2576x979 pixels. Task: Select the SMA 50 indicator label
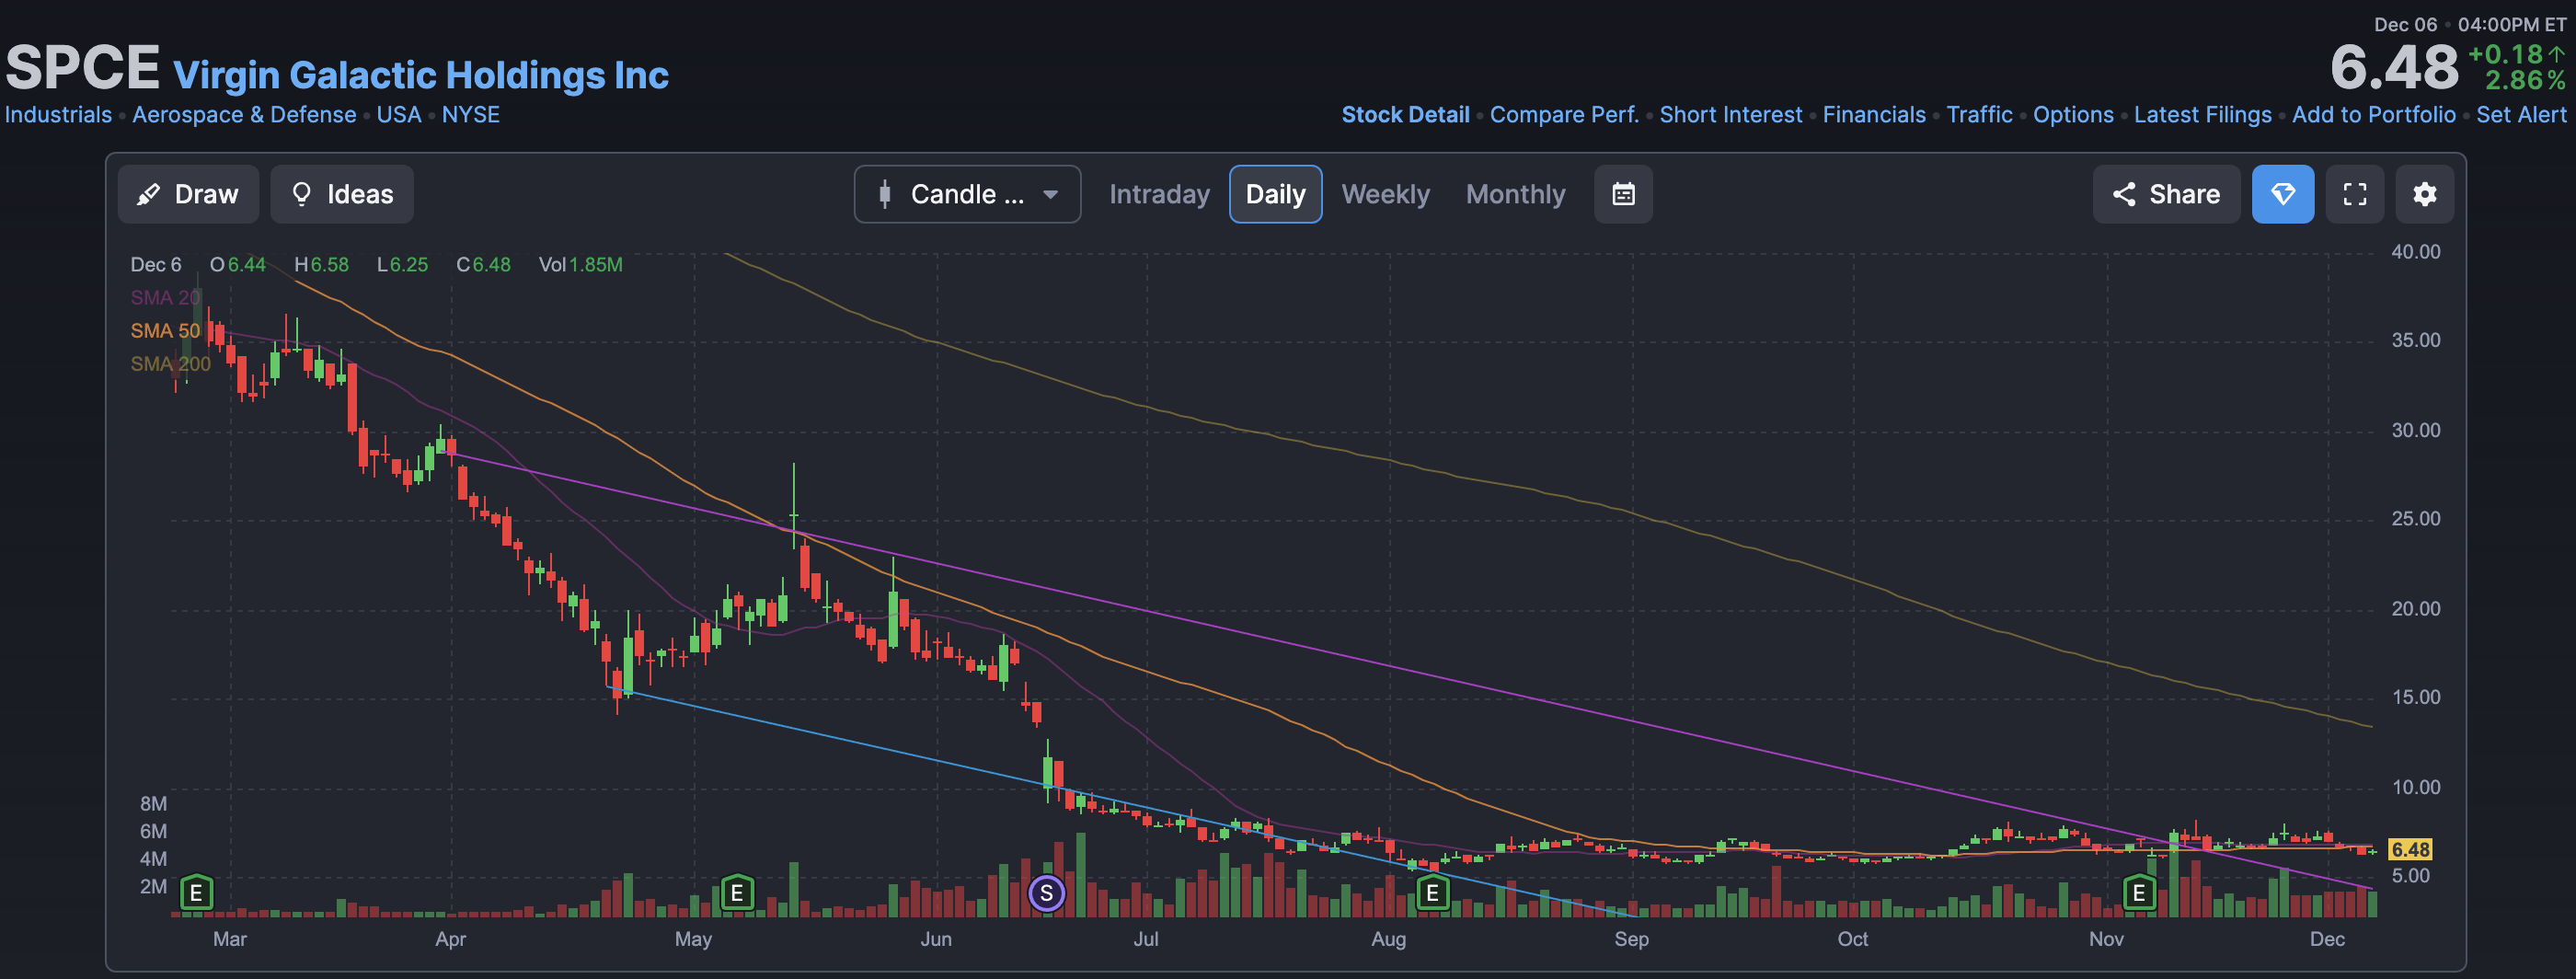point(165,331)
